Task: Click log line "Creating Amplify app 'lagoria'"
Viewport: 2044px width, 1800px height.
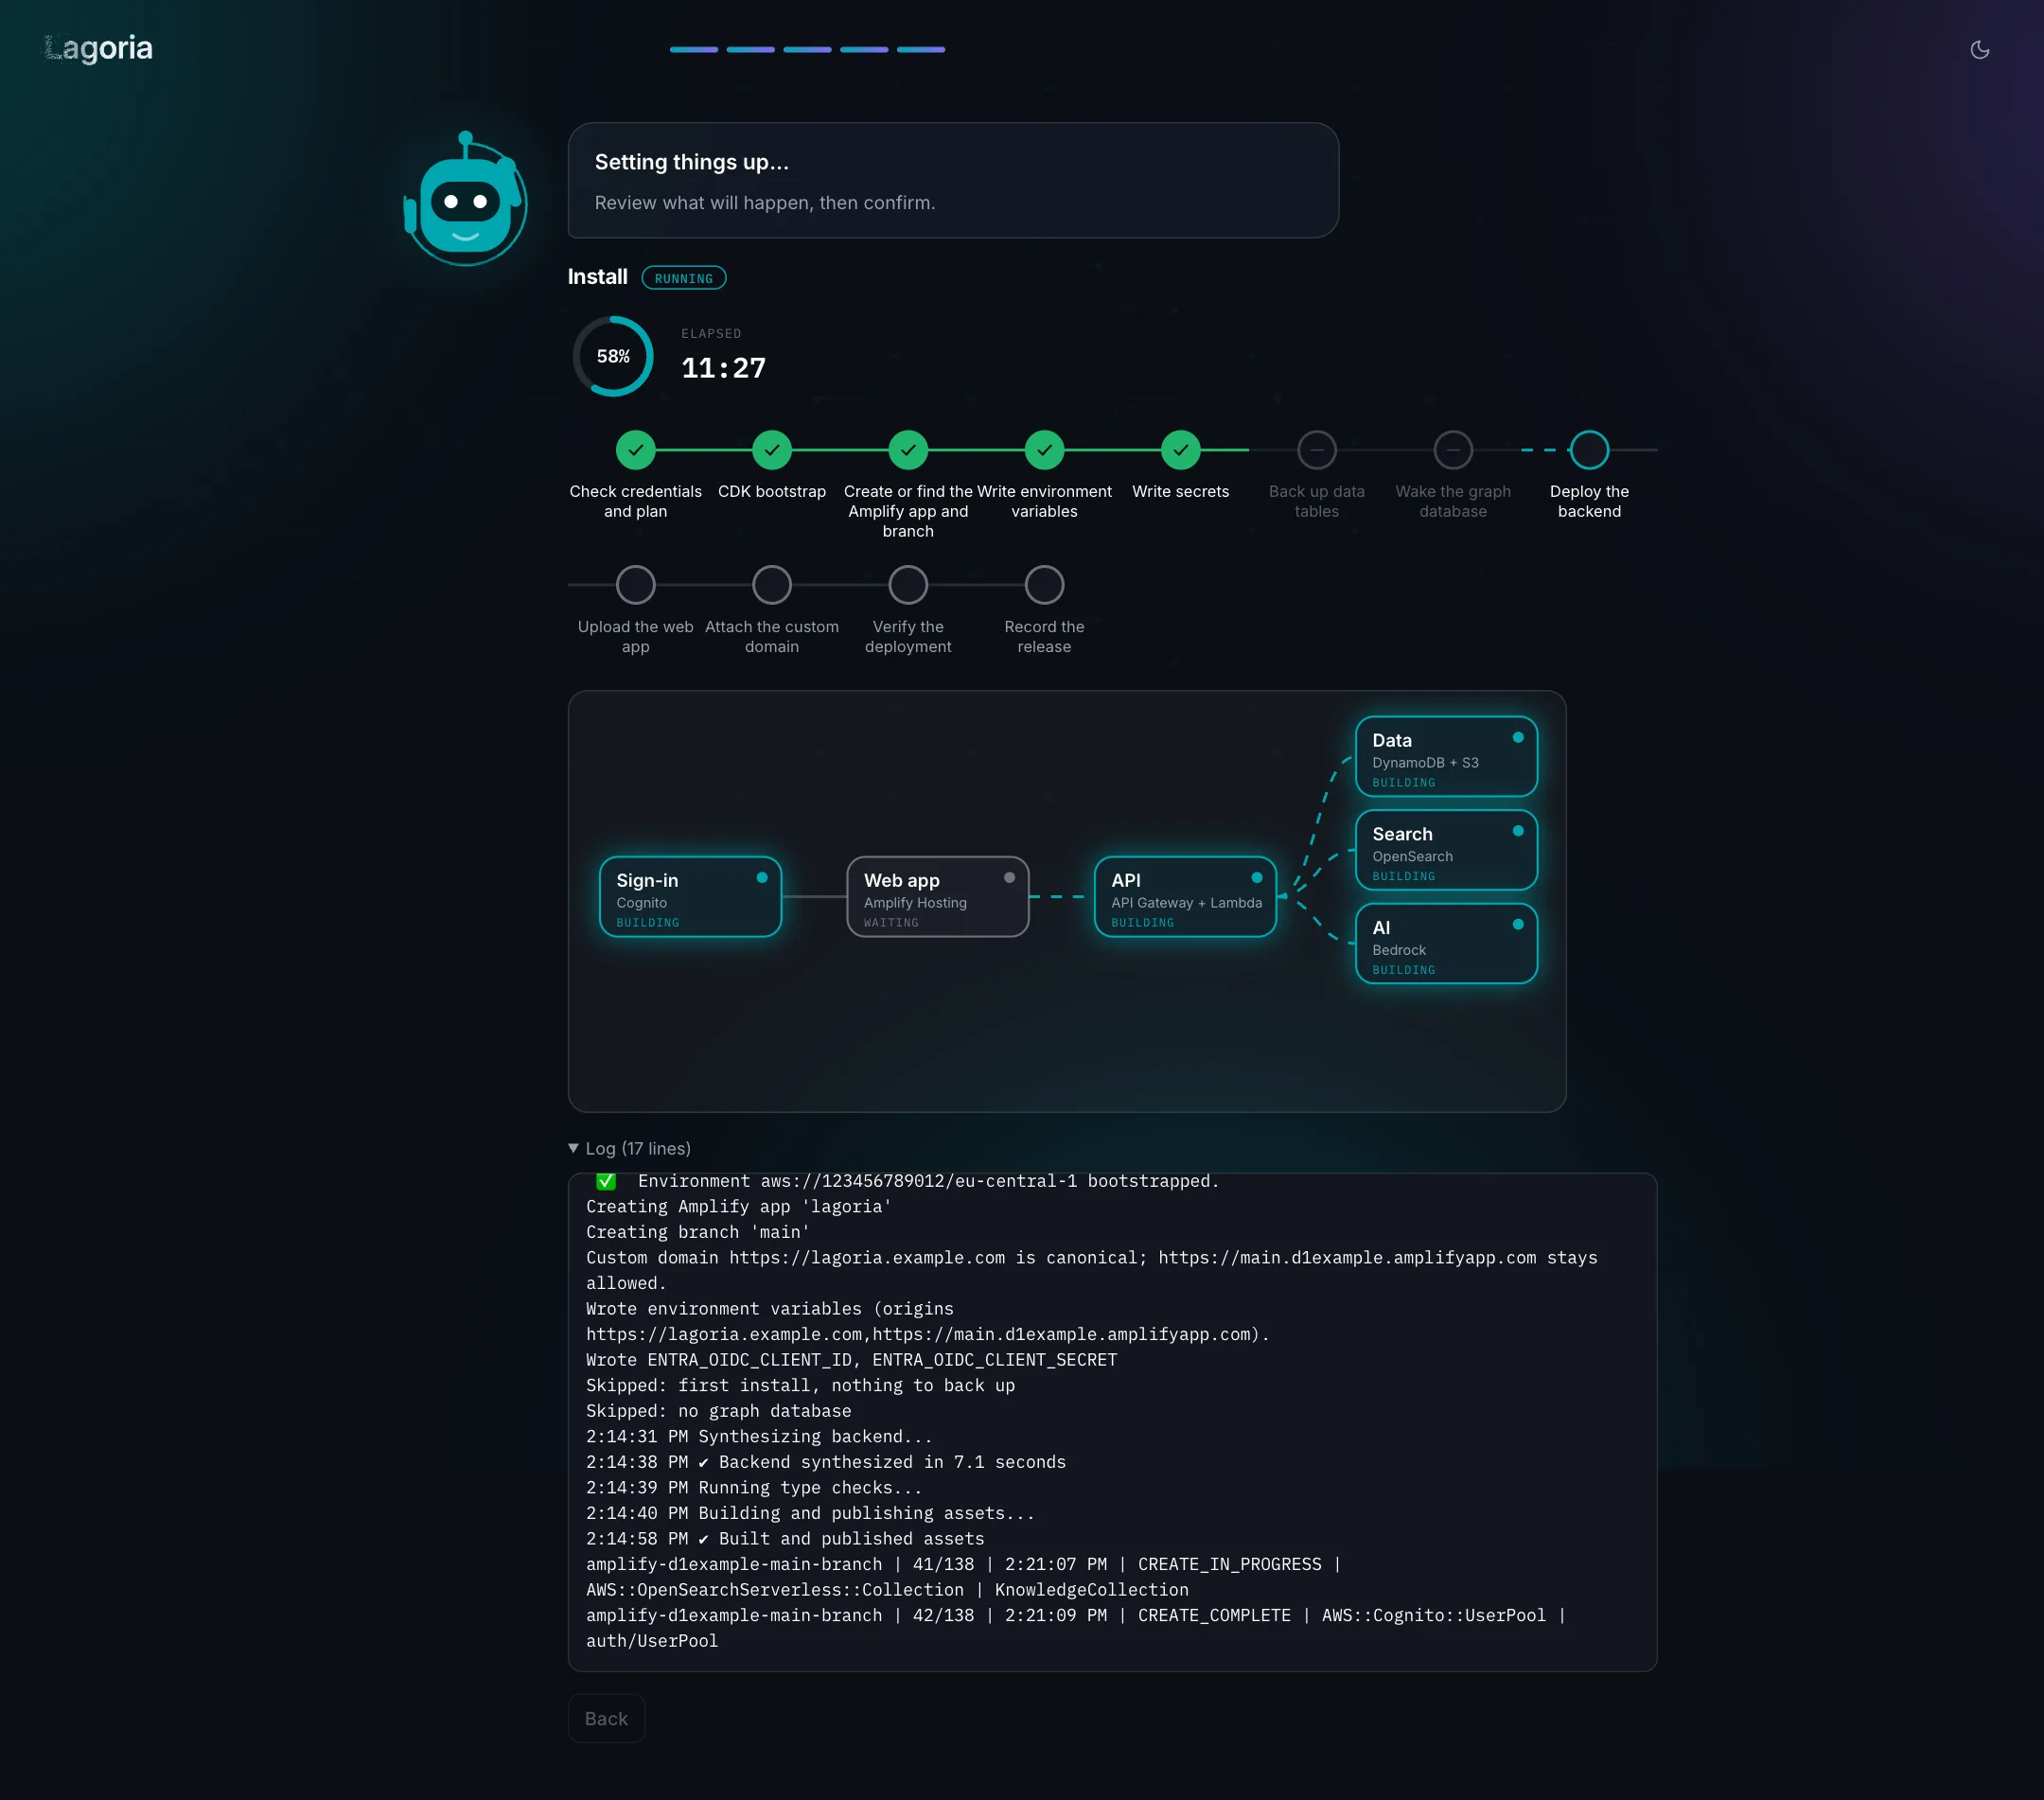Action: [738, 1206]
